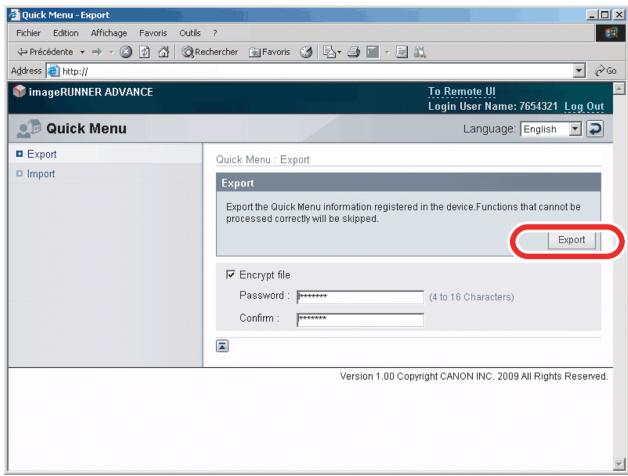This screenshot has height=476, width=628.
Task: Open the Favoris toolbar button
Action: pos(269,52)
